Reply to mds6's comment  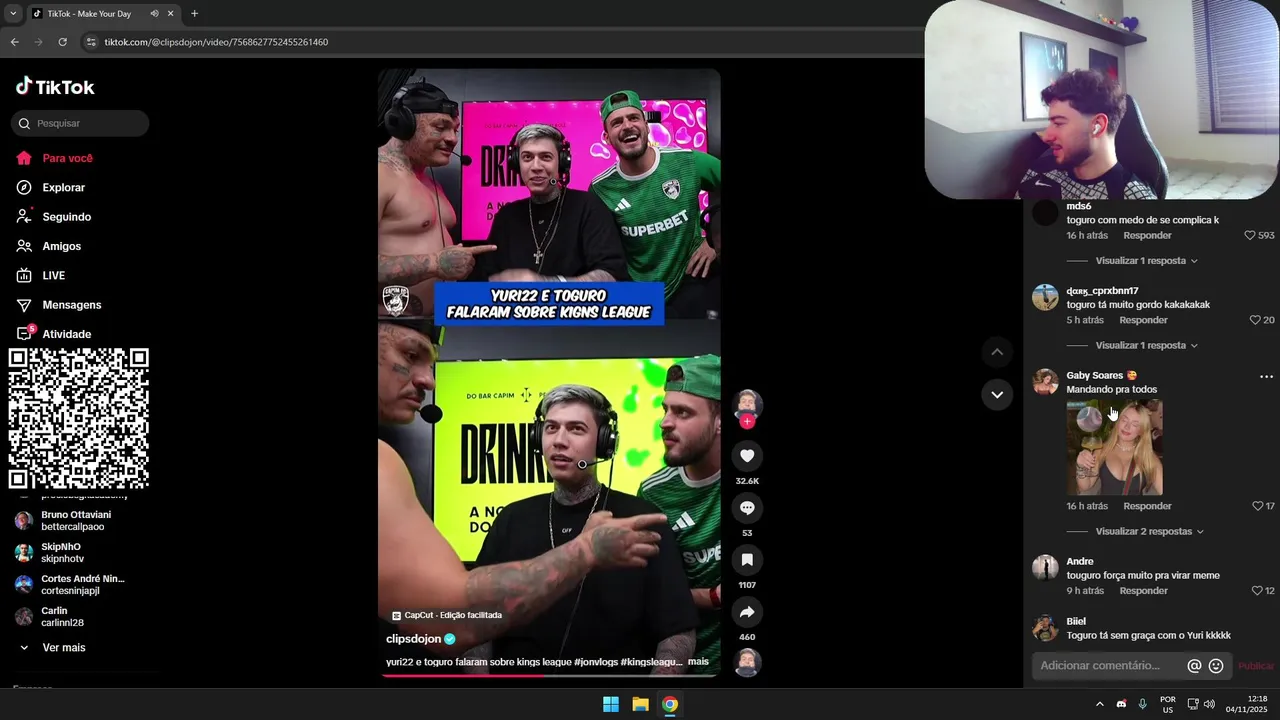1147,236
